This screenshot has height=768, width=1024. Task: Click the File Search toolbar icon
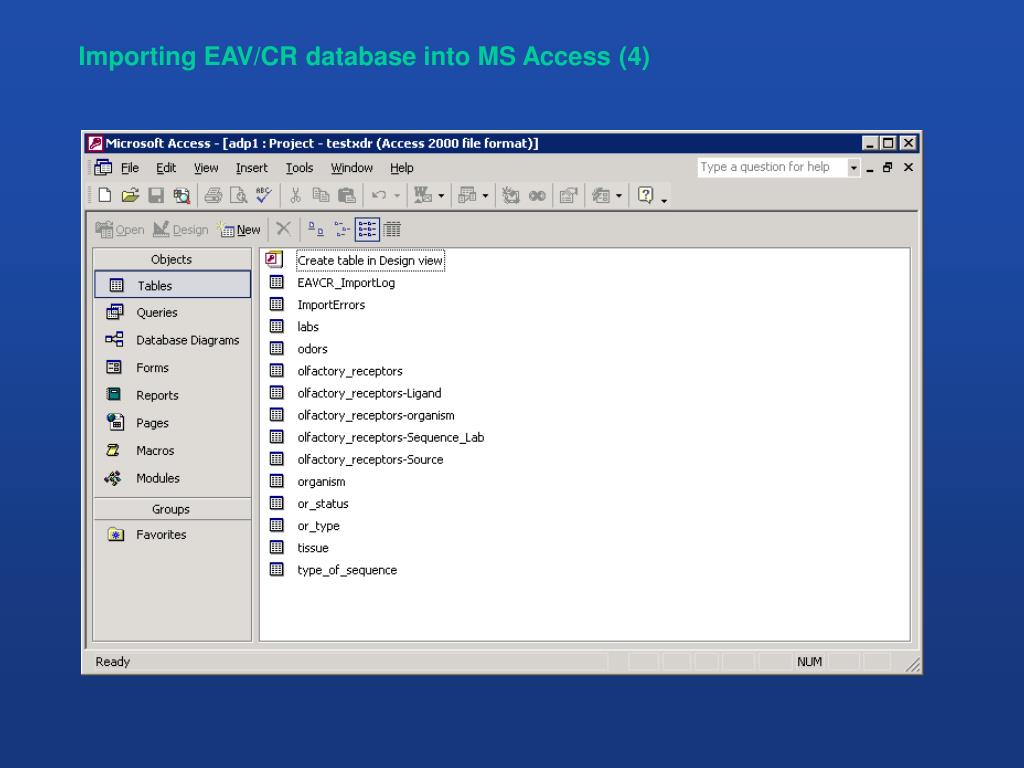coord(182,195)
